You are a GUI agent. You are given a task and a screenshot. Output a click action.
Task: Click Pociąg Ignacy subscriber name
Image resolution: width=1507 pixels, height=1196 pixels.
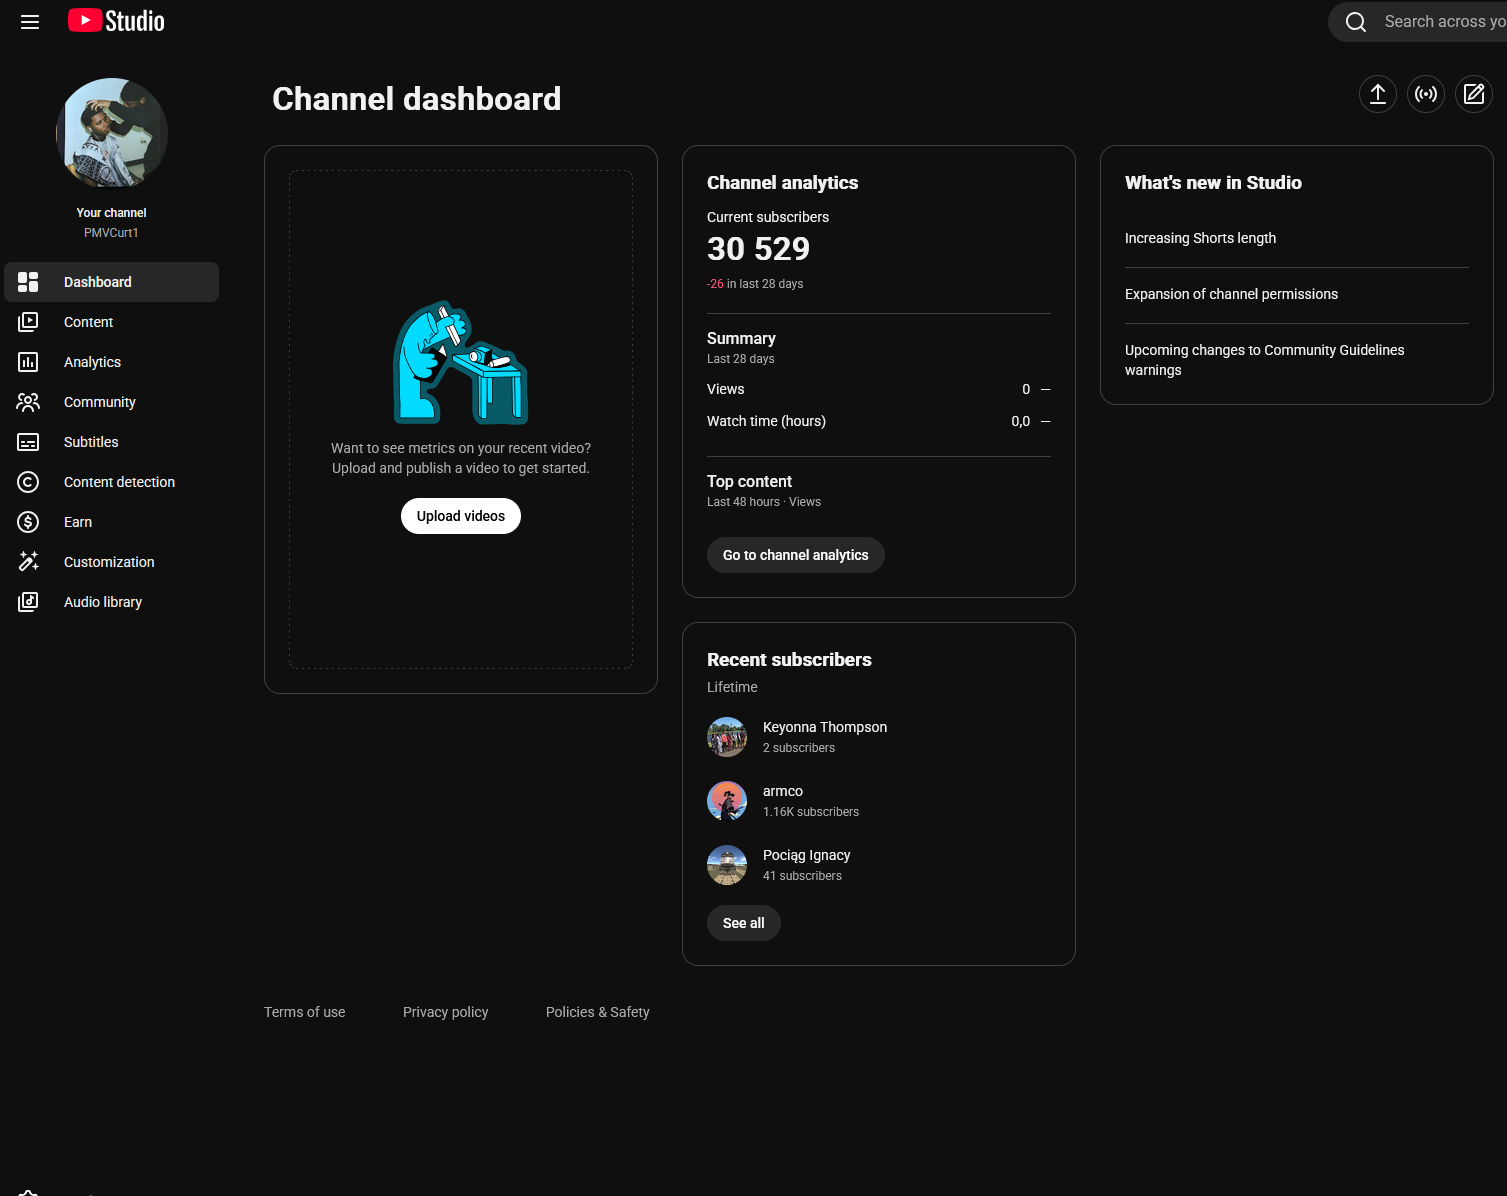point(807,855)
